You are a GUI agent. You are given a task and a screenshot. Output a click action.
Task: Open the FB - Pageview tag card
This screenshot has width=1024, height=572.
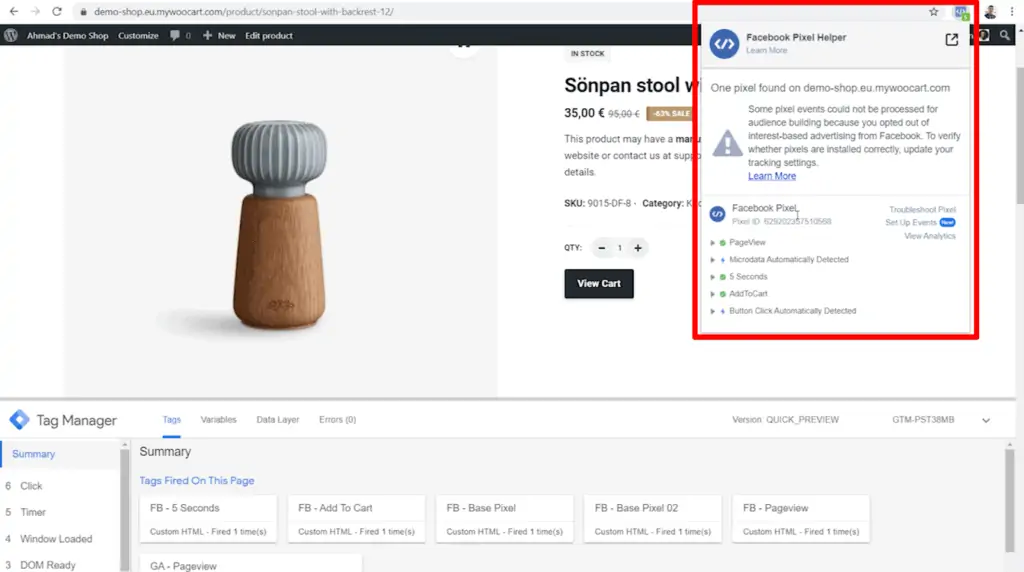[801, 519]
